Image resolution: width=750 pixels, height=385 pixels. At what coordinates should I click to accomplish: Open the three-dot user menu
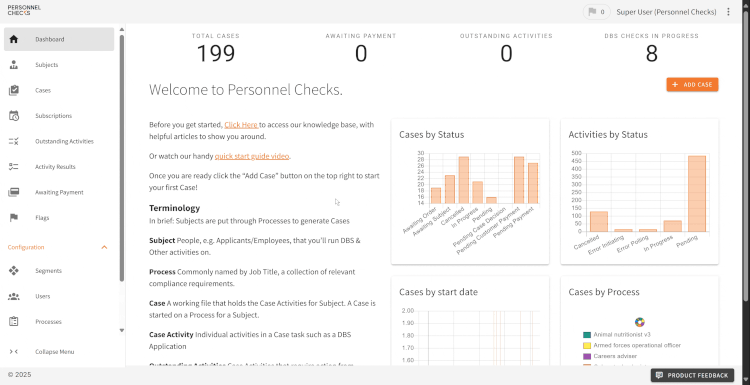click(728, 12)
